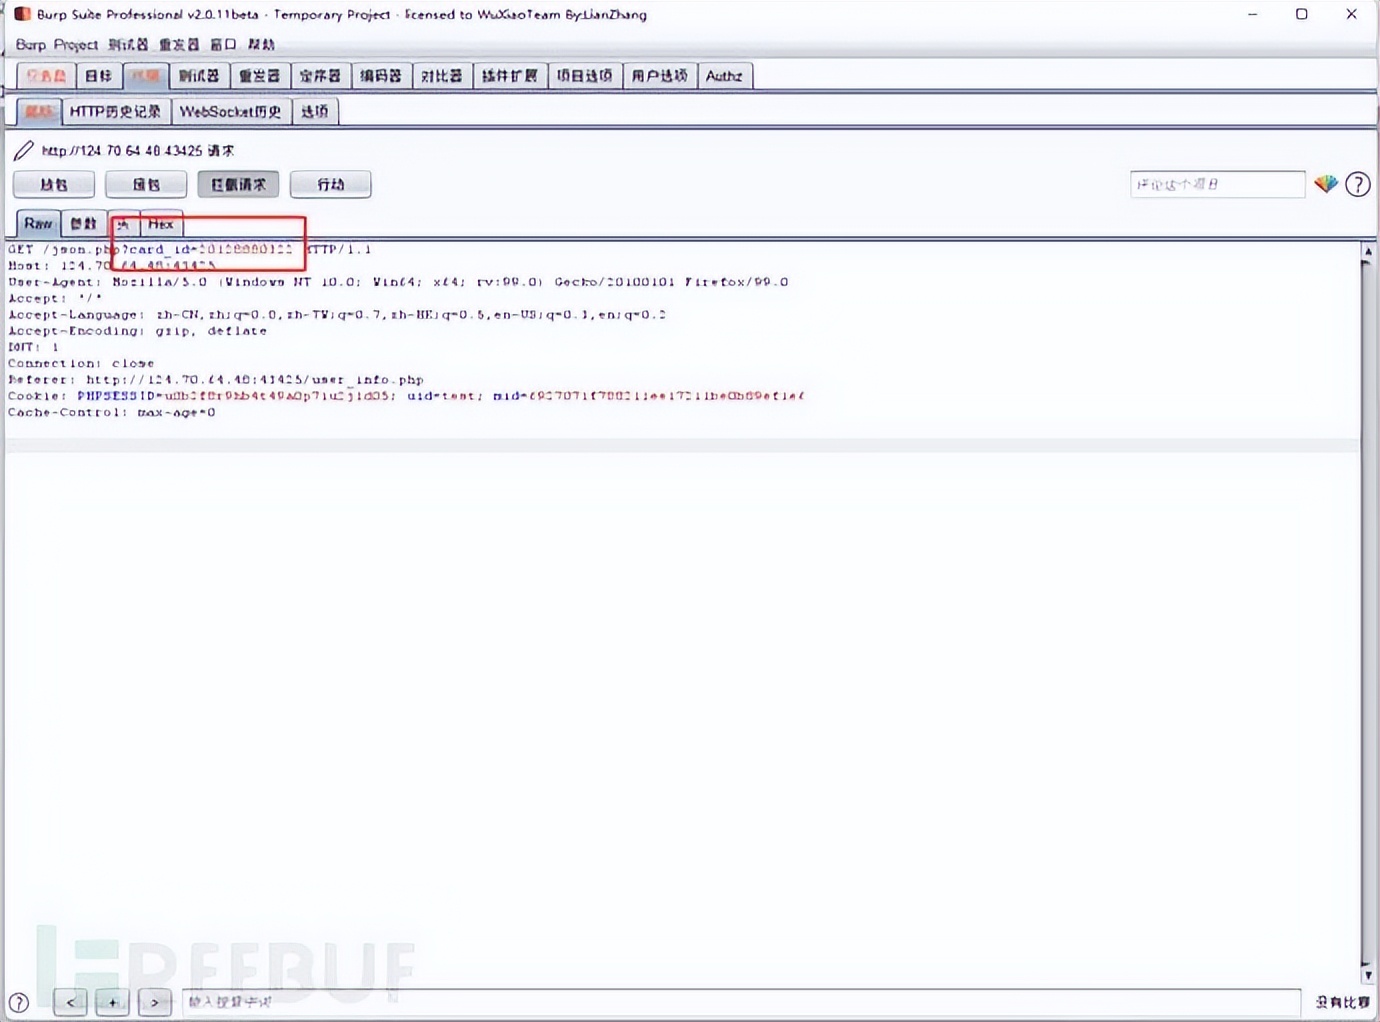The height and width of the screenshot is (1022, 1380).
Task: Open the Authz extension tab
Action: (724, 75)
